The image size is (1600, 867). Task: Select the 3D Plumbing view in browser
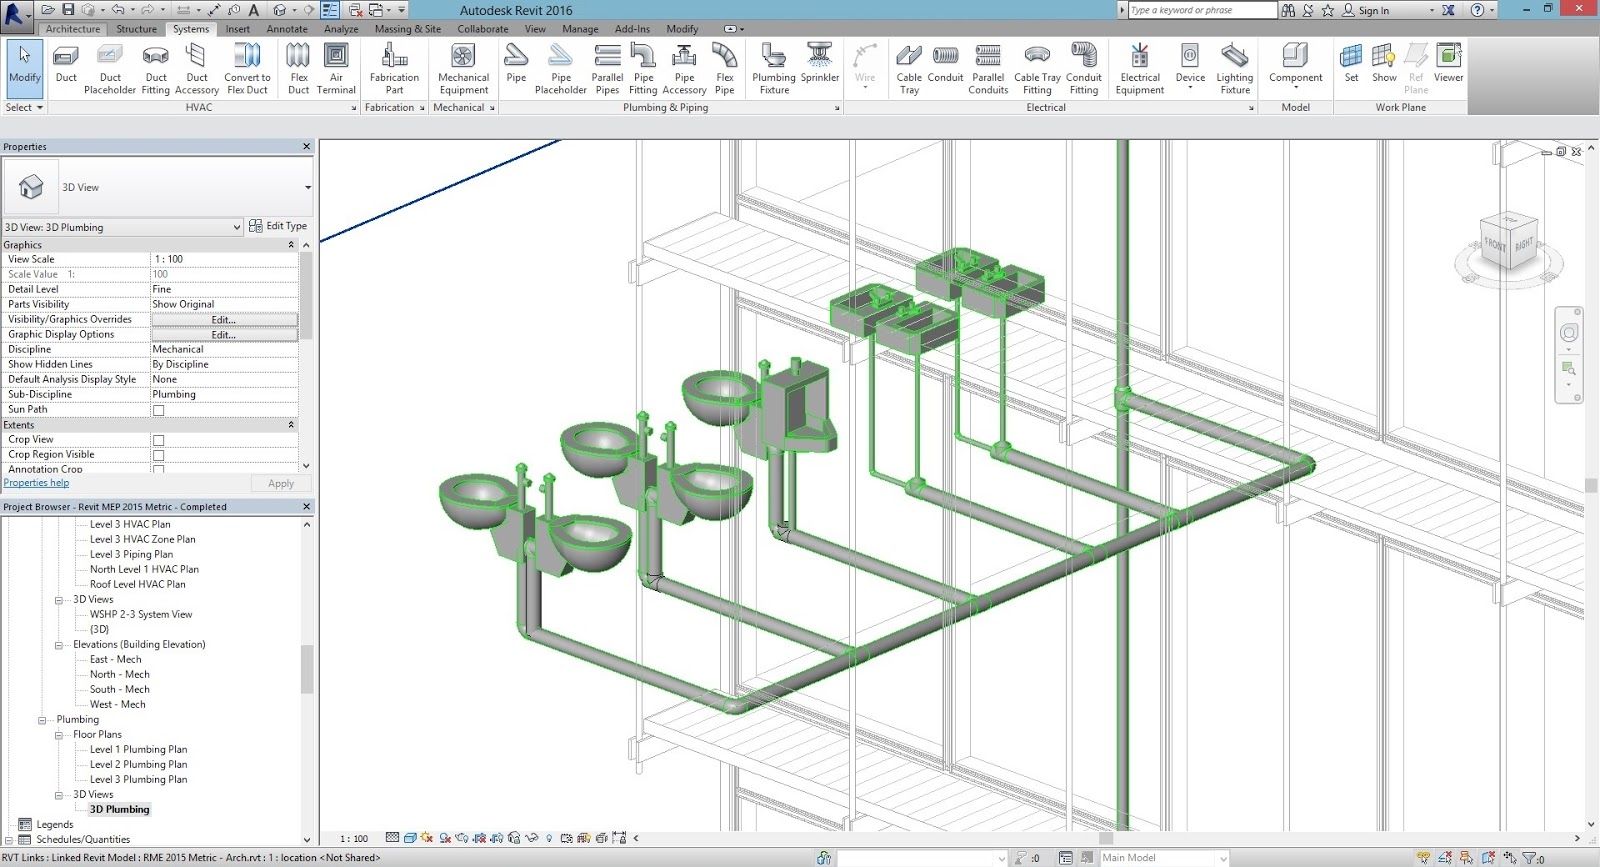[119, 810]
